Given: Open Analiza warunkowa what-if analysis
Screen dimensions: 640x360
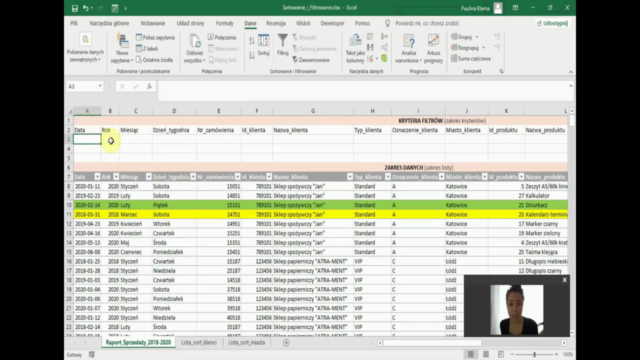Looking at the screenshot, I should click(409, 49).
